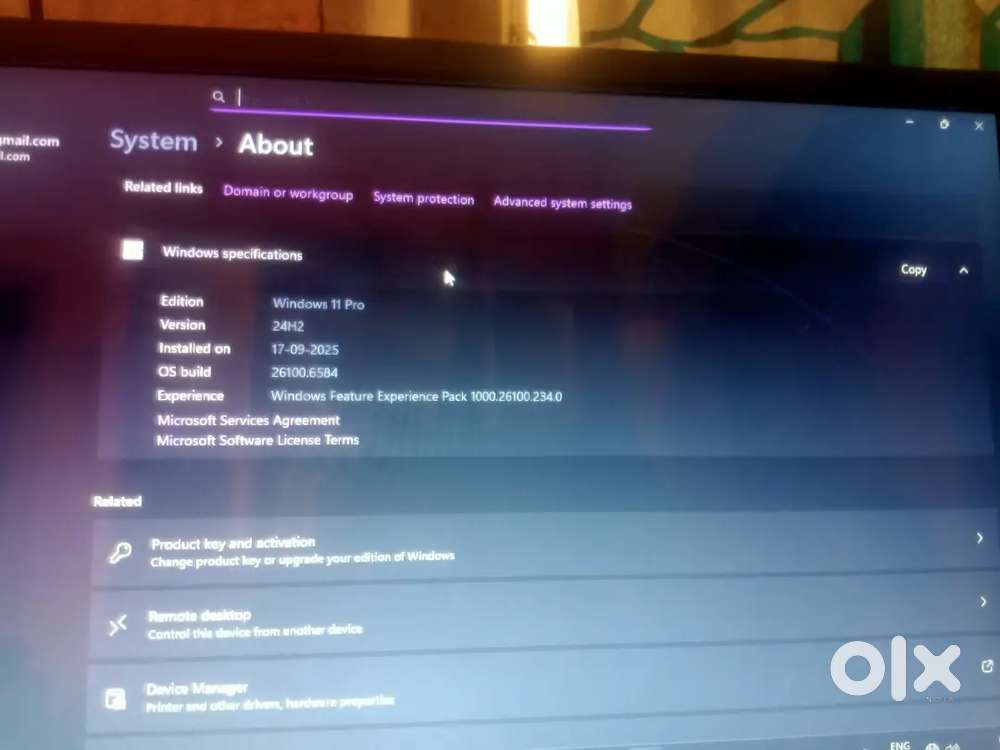Go back to System in breadcrumb
The image size is (1000, 750).
(153, 141)
